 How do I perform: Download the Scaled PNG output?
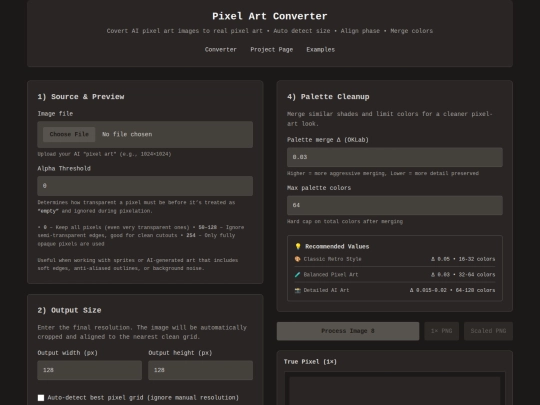[488, 331]
